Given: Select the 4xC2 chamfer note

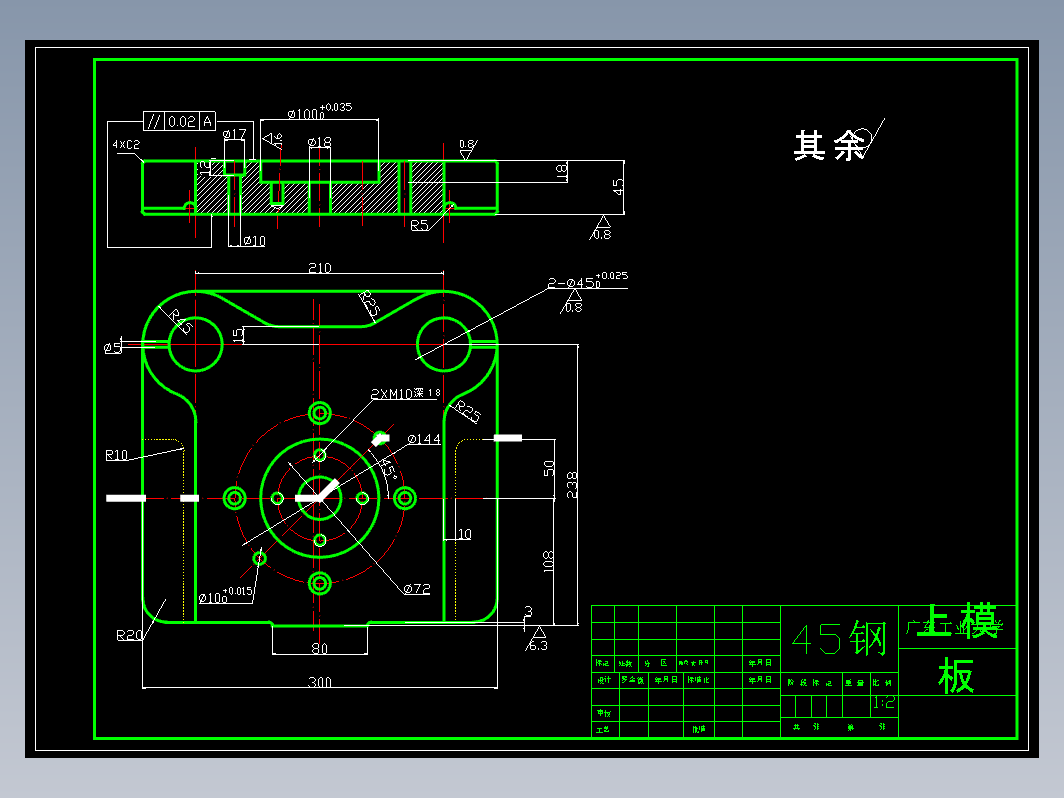Looking at the screenshot, I should pos(126,145).
